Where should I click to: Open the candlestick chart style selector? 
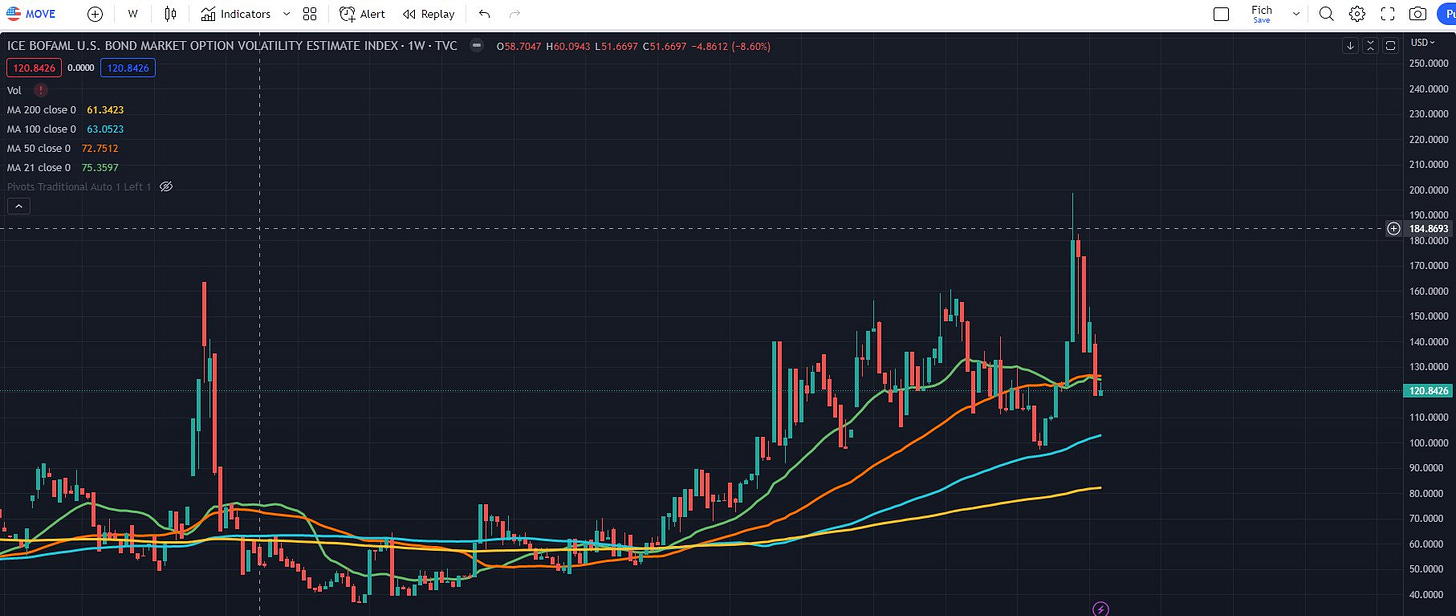click(170, 14)
